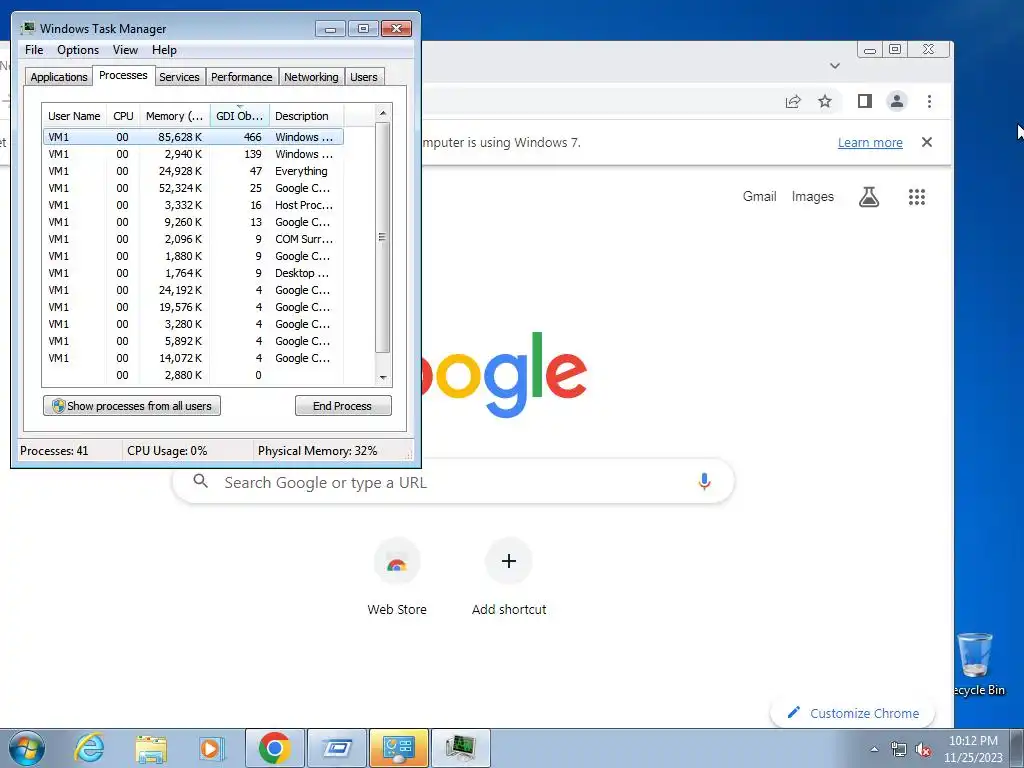
Task: Open the Task Manager Options menu
Action: pos(78,50)
